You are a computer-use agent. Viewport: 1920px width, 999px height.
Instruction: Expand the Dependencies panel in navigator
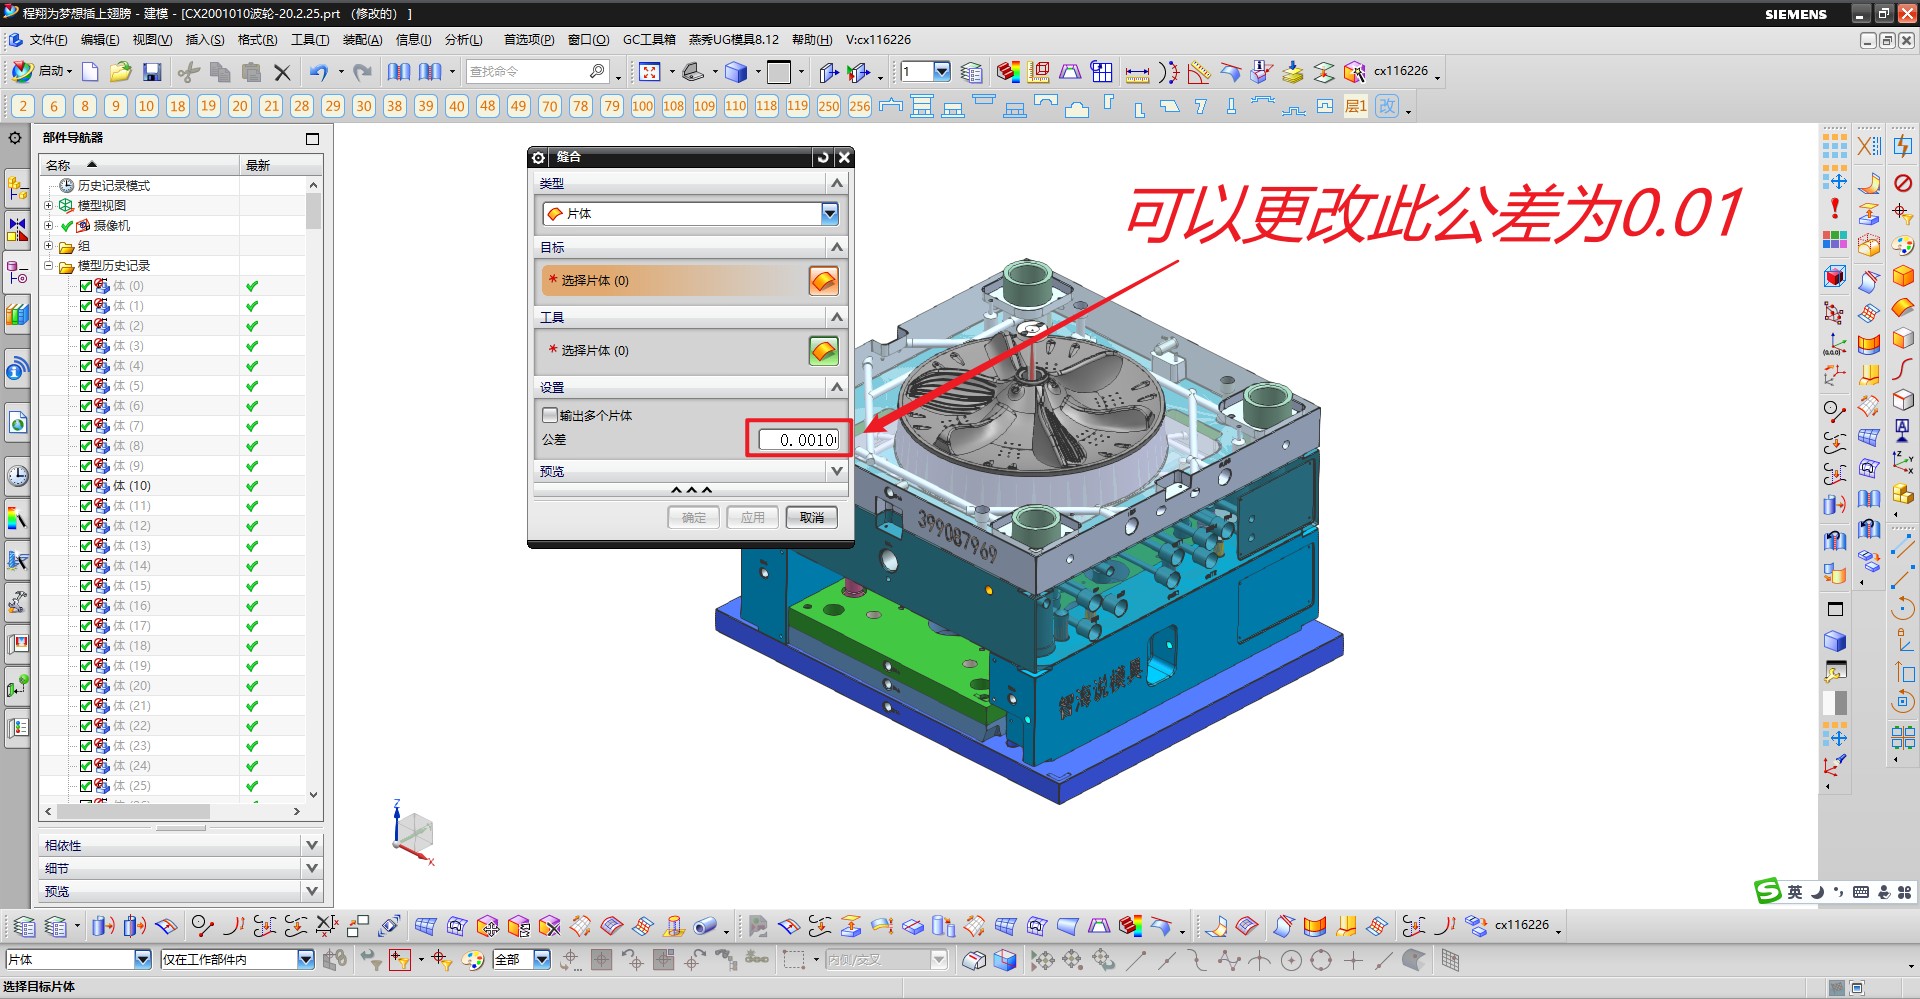point(311,845)
